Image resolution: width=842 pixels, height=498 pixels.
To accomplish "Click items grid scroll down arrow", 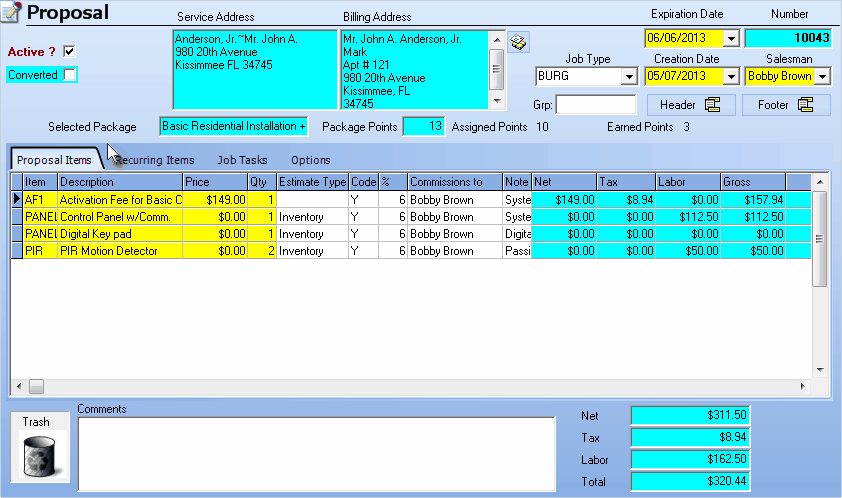I will click(x=820, y=370).
